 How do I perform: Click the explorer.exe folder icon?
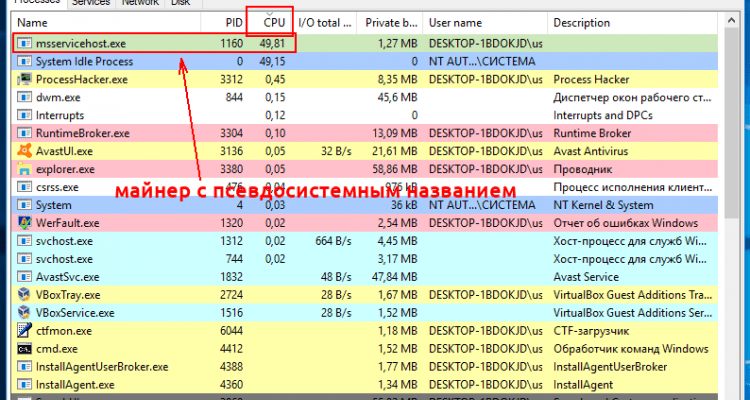click(24, 169)
